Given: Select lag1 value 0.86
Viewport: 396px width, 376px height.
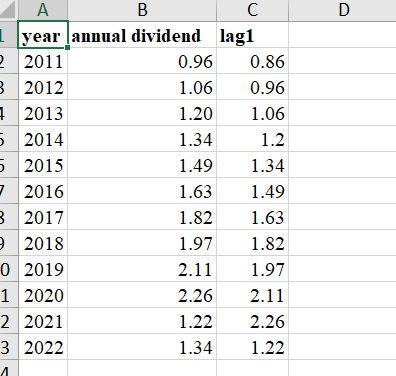Looking at the screenshot, I should (x=252, y=61).
